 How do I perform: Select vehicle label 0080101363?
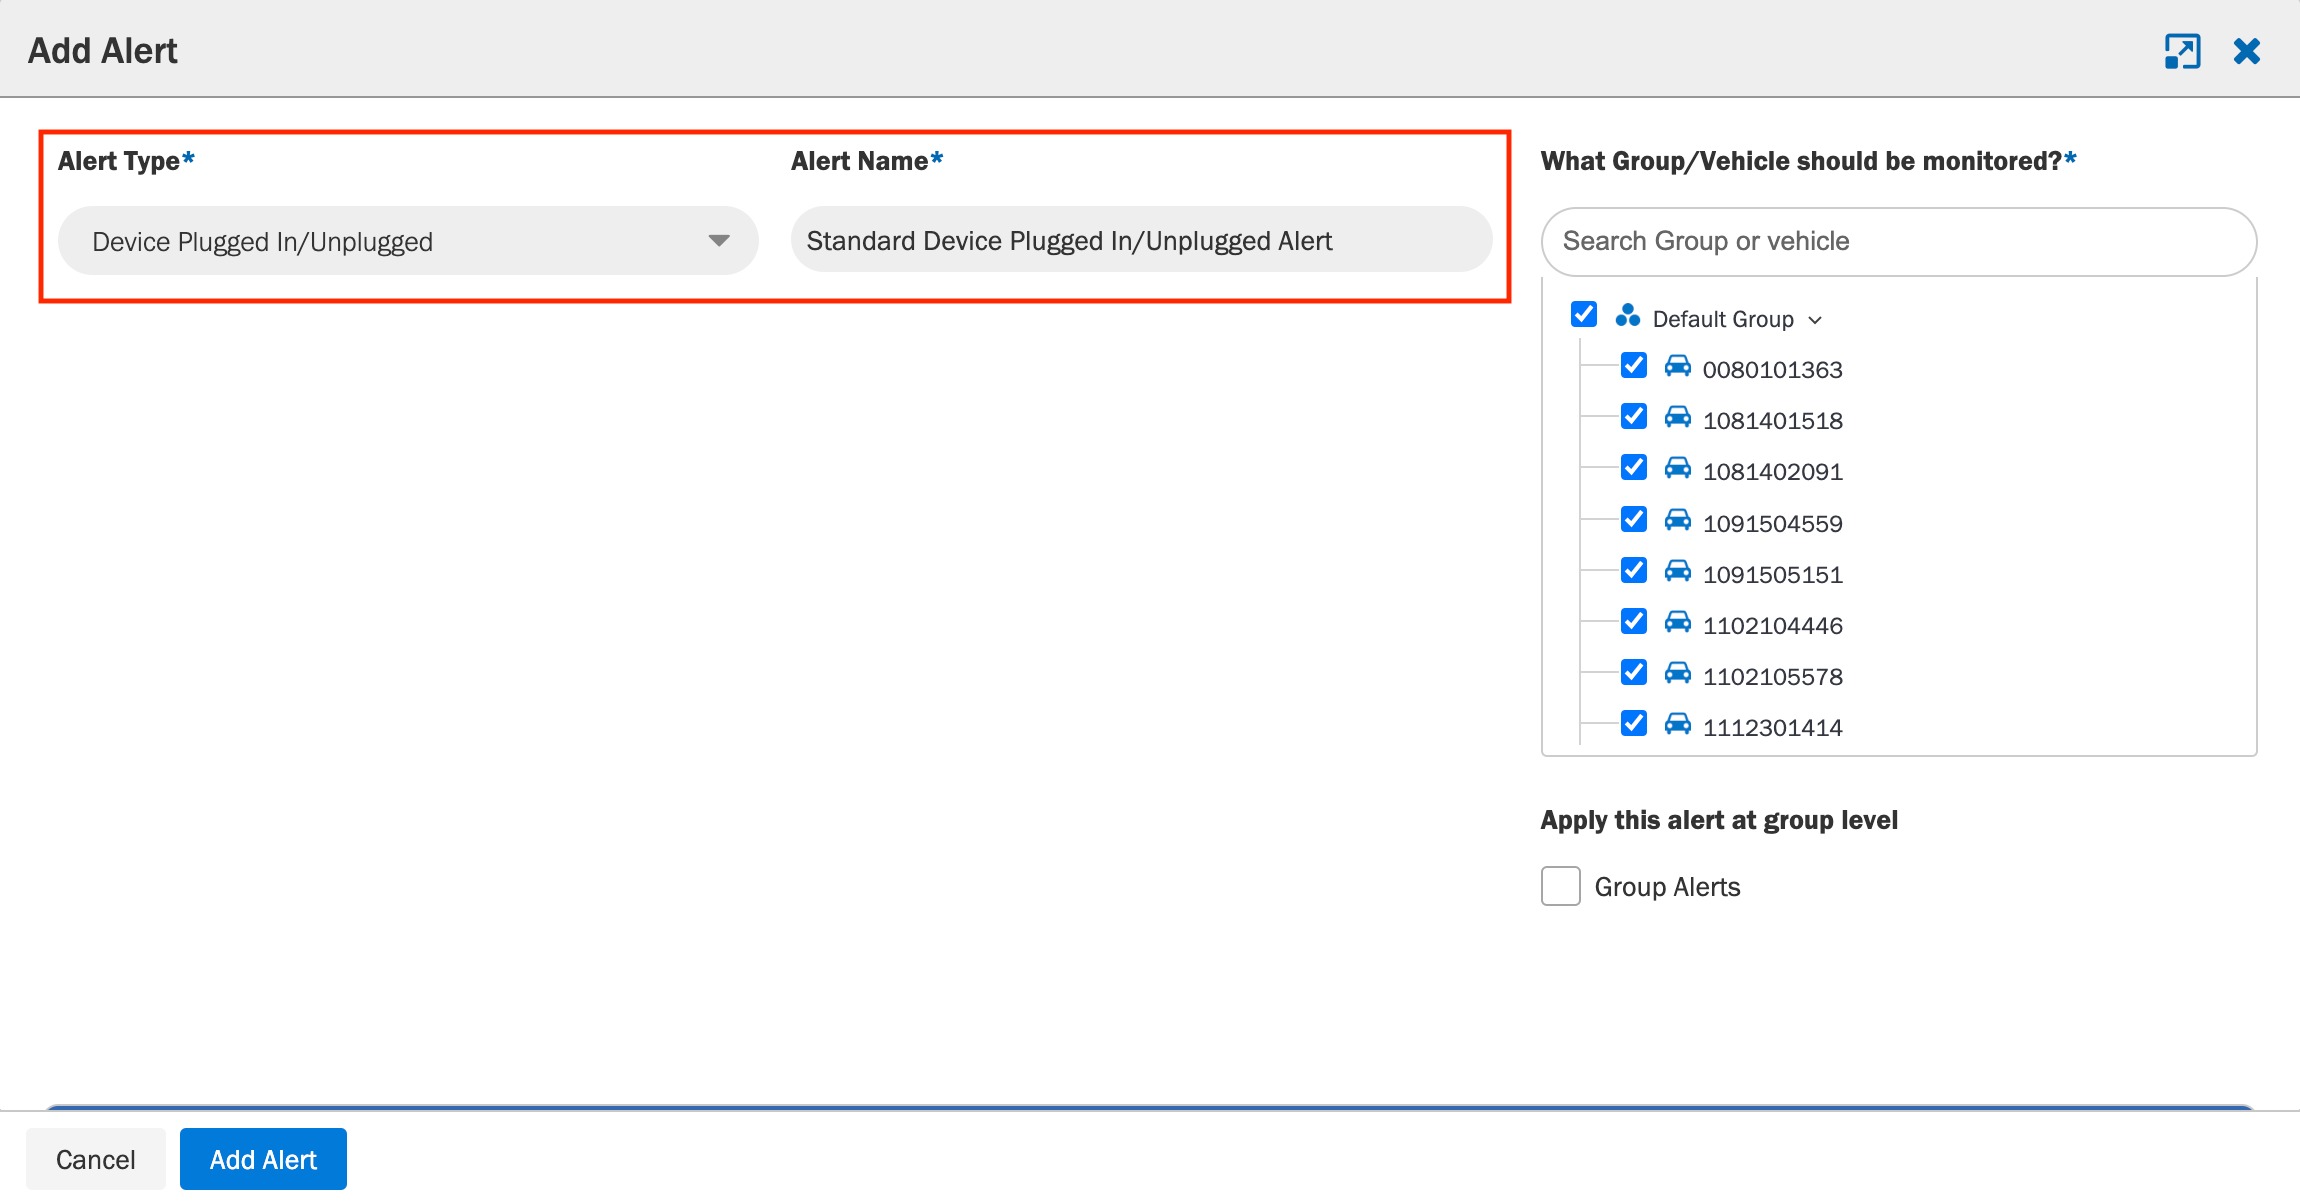1772,370
